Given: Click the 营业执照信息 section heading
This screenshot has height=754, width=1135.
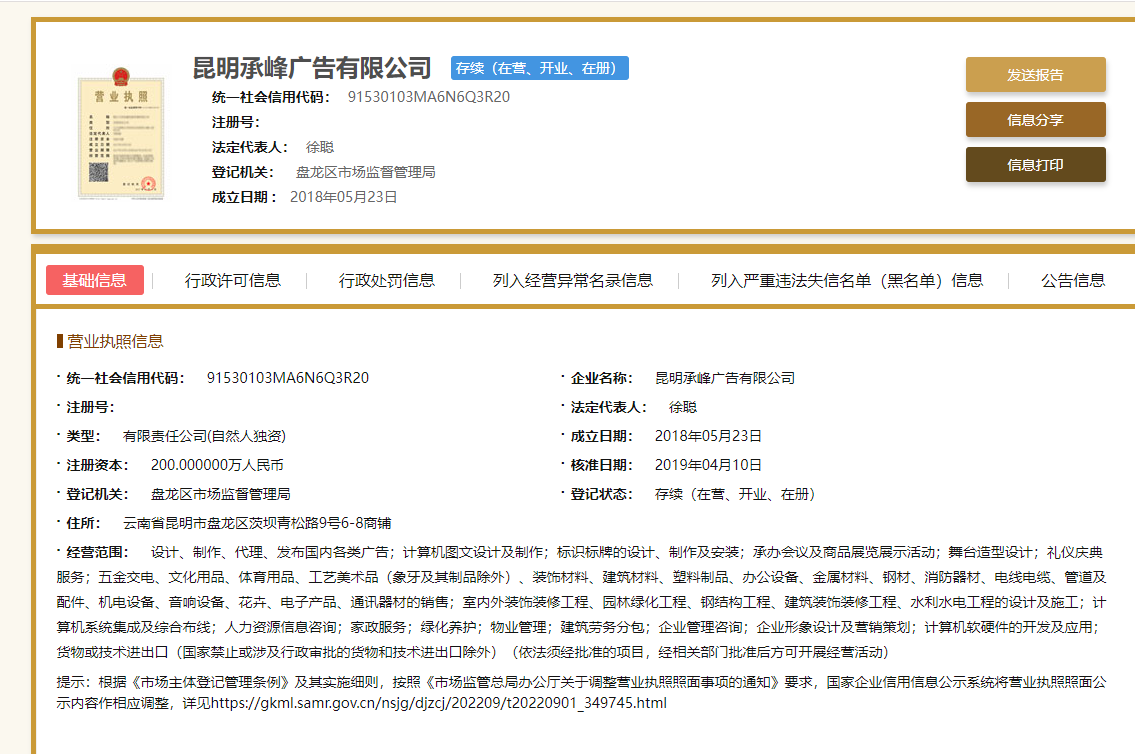Looking at the screenshot, I should pyautogui.click(x=115, y=341).
